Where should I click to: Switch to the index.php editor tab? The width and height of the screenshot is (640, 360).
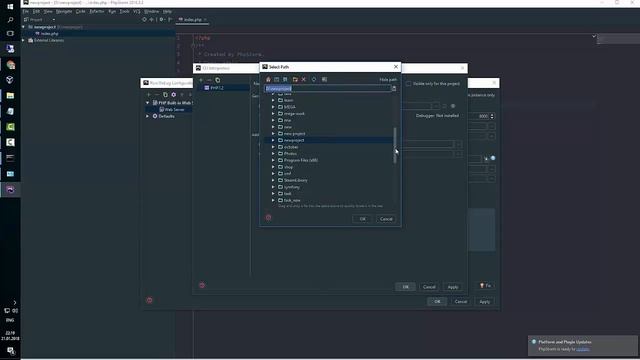[x=193, y=20]
